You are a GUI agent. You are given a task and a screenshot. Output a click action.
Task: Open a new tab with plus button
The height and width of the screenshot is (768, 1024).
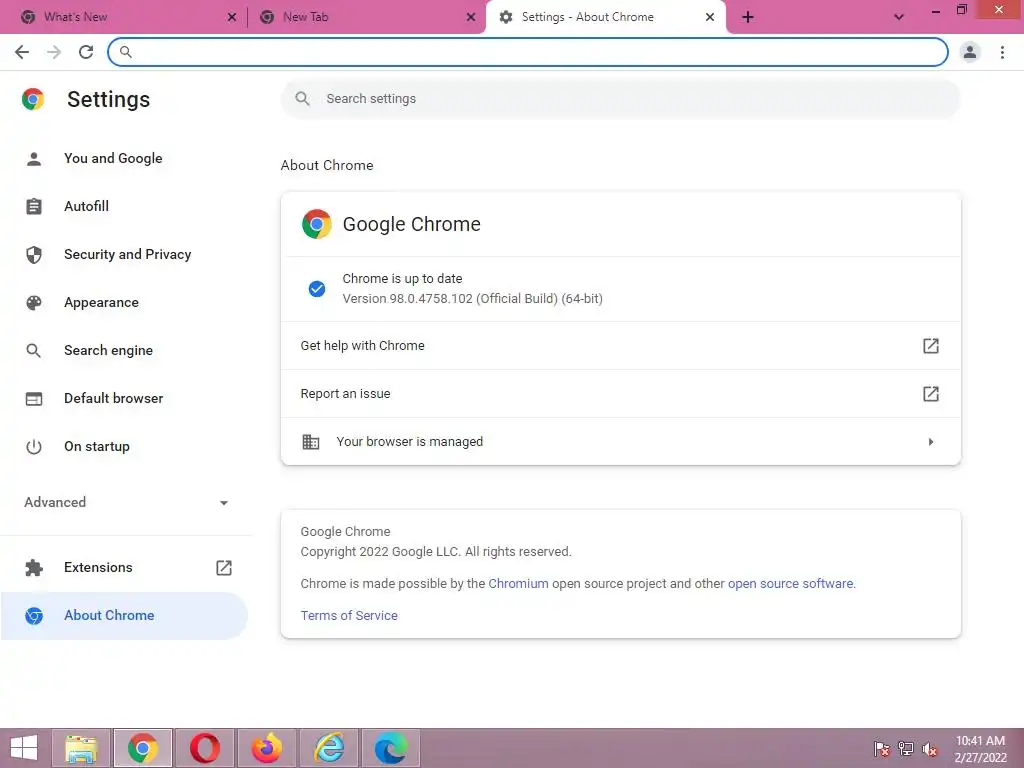(x=748, y=17)
